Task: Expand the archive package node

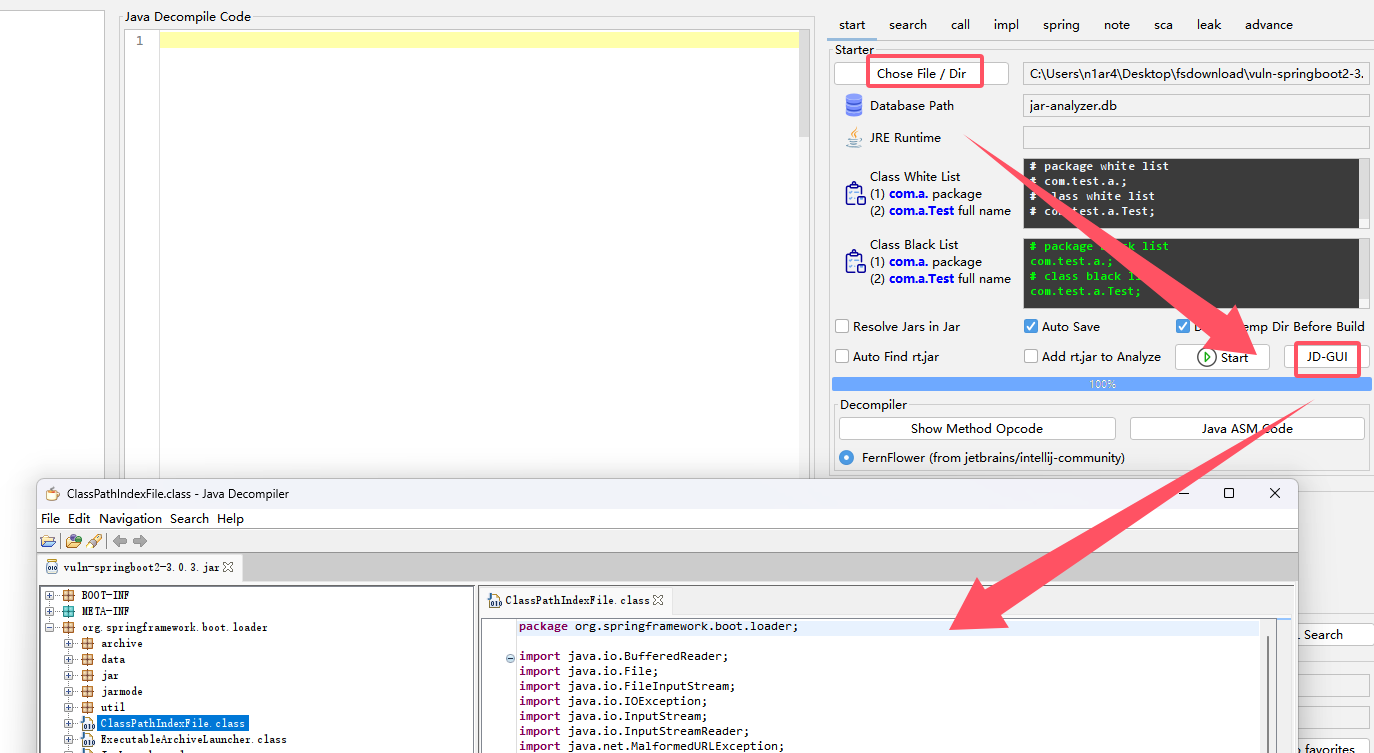Action: tap(69, 643)
